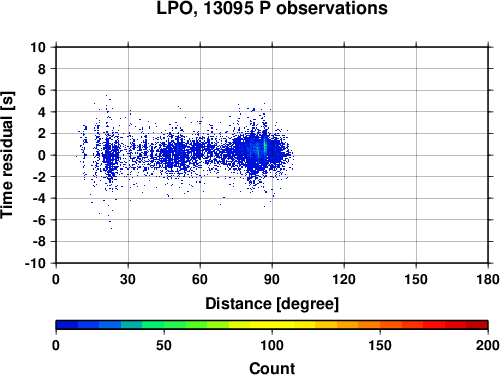This screenshot has height=375, width=500.
Task: Click the 'Count' colorbar label
Action: (x=272, y=368)
